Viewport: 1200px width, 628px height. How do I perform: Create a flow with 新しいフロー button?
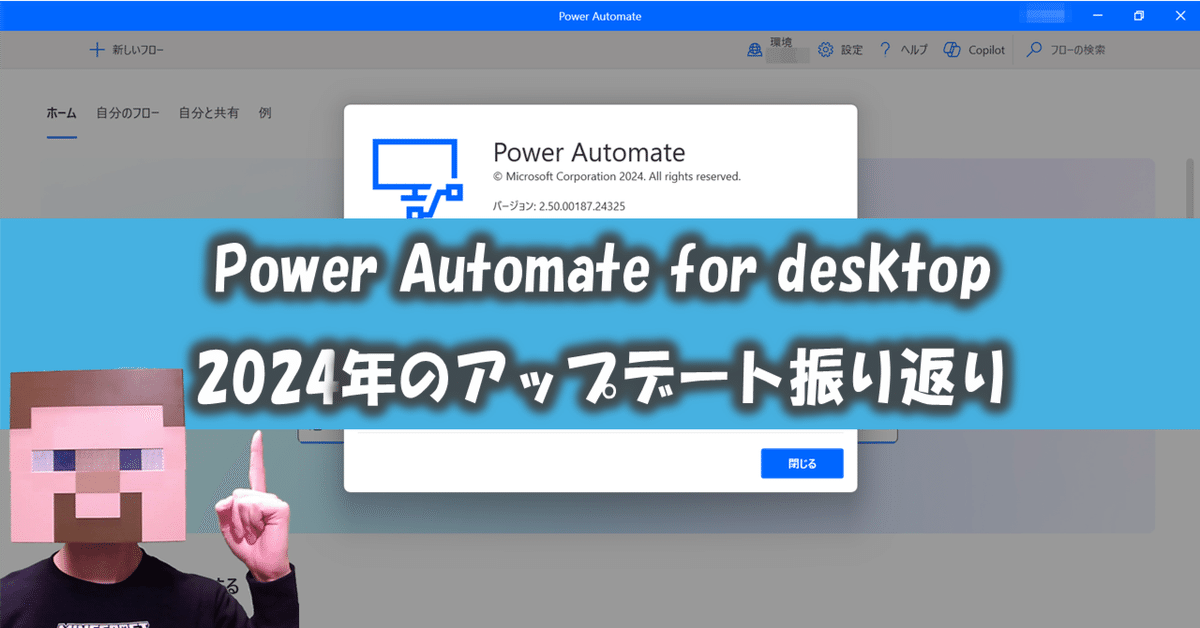130,49
